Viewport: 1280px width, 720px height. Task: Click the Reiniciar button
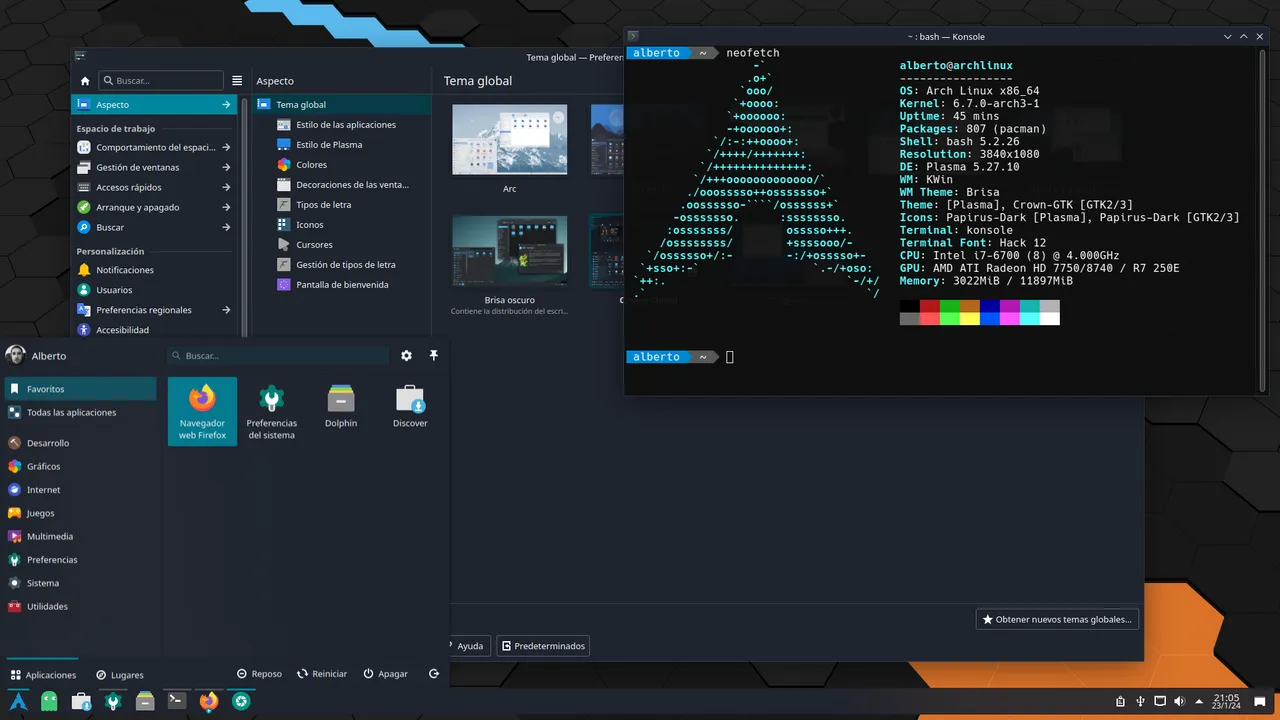pyautogui.click(x=322, y=674)
